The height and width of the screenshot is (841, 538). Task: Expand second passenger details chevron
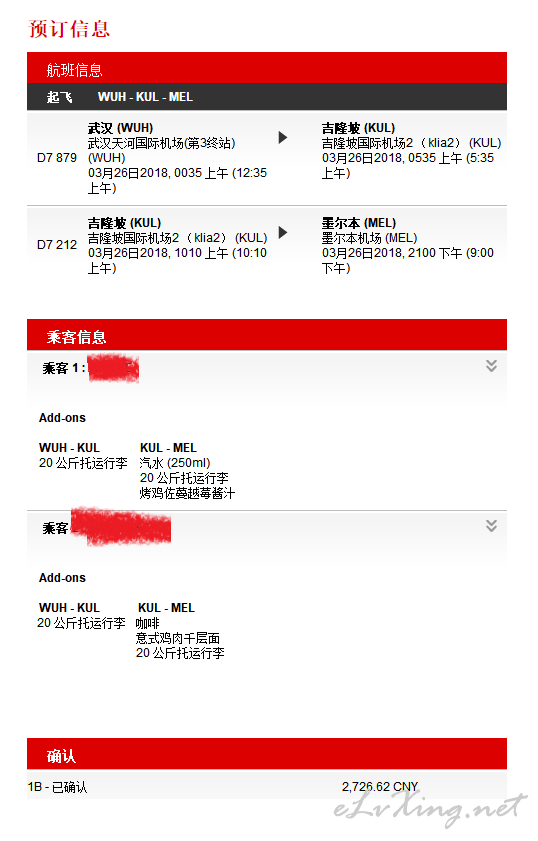[x=491, y=526]
